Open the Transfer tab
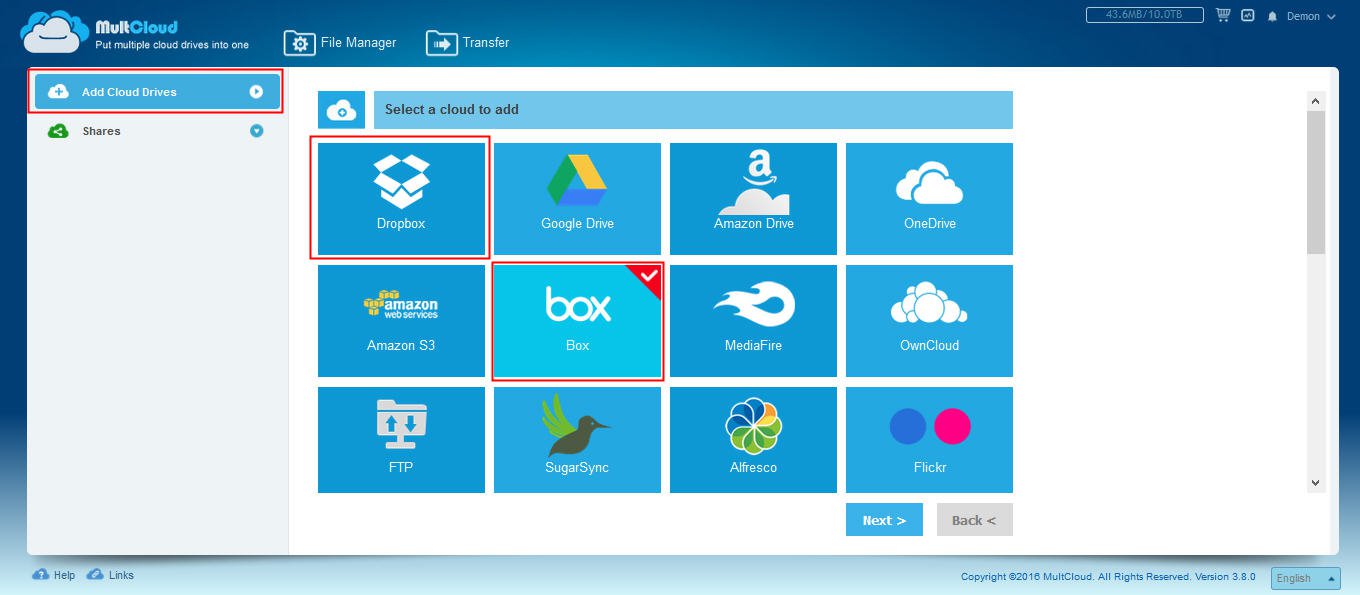The height and width of the screenshot is (595, 1360). pos(468,43)
